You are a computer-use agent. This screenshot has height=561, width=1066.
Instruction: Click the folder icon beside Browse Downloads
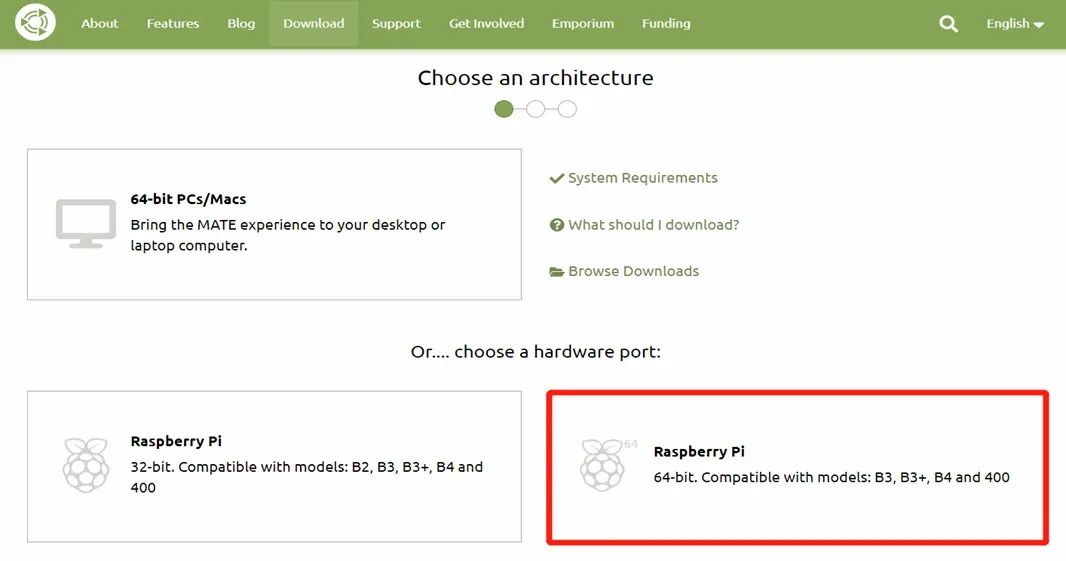tap(557, 272)
